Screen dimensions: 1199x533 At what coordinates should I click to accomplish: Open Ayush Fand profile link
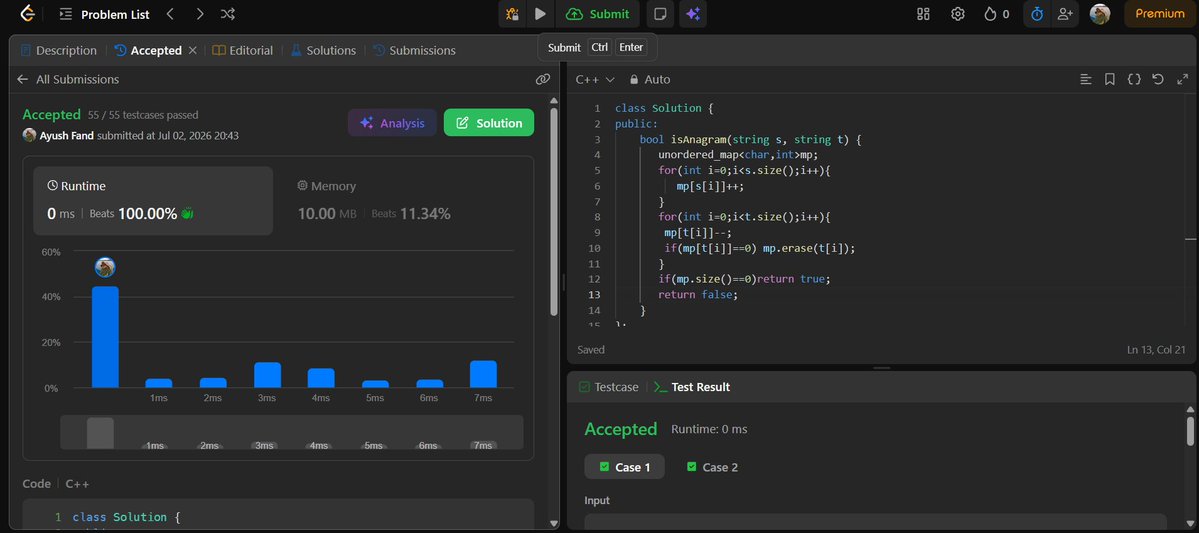(x=67, y=135)
